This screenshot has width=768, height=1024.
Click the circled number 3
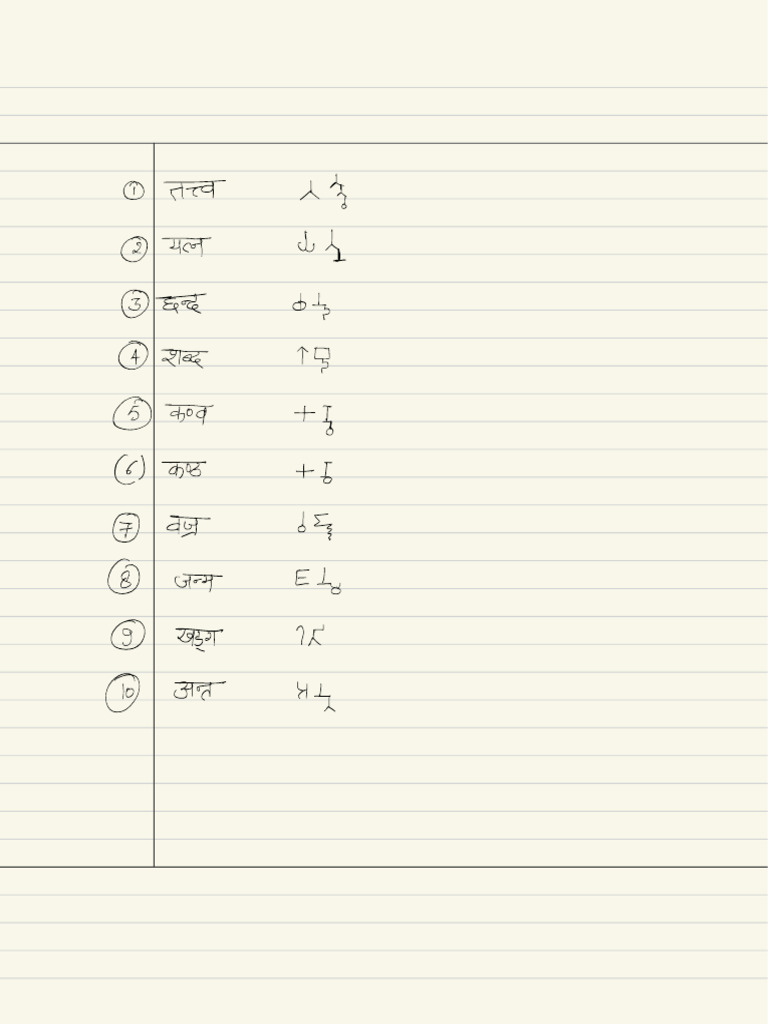point(135,304)
